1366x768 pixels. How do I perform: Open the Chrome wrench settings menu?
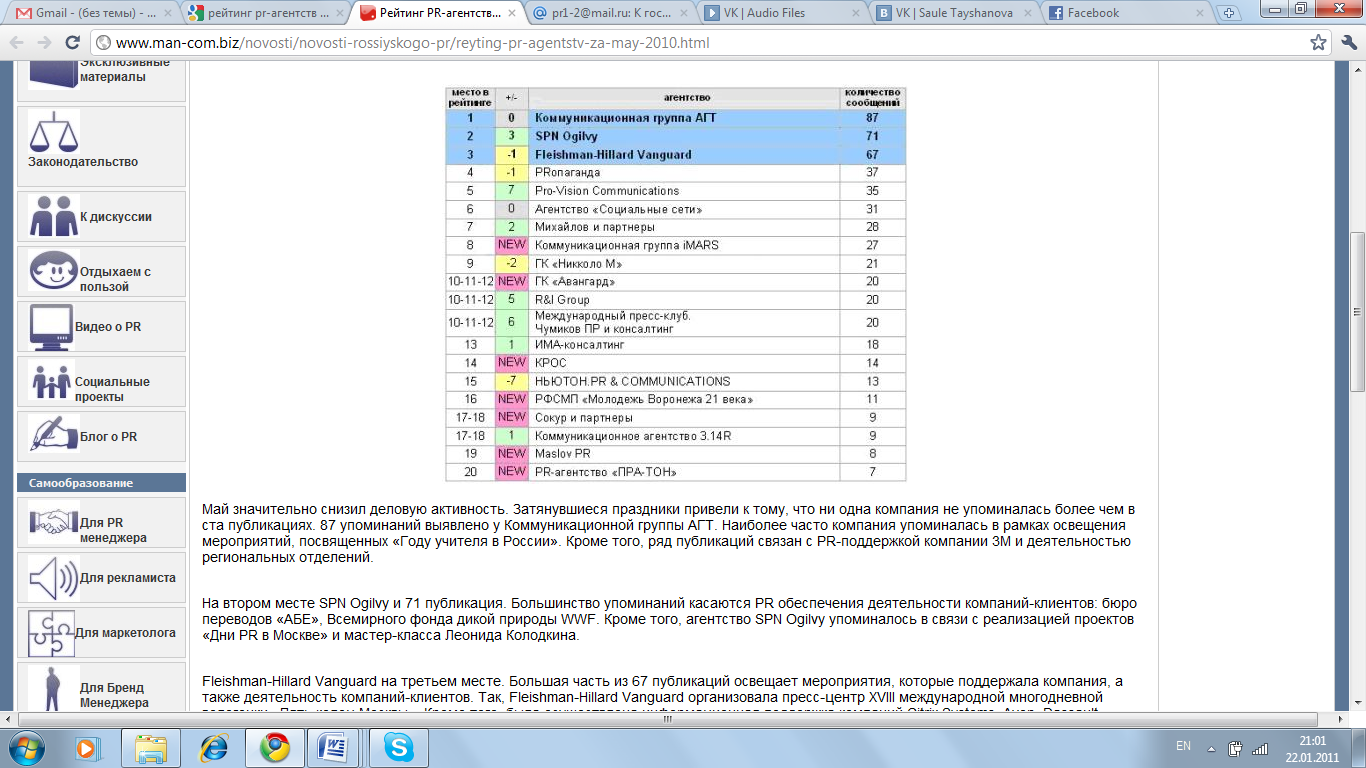[x=1347, y=43]
